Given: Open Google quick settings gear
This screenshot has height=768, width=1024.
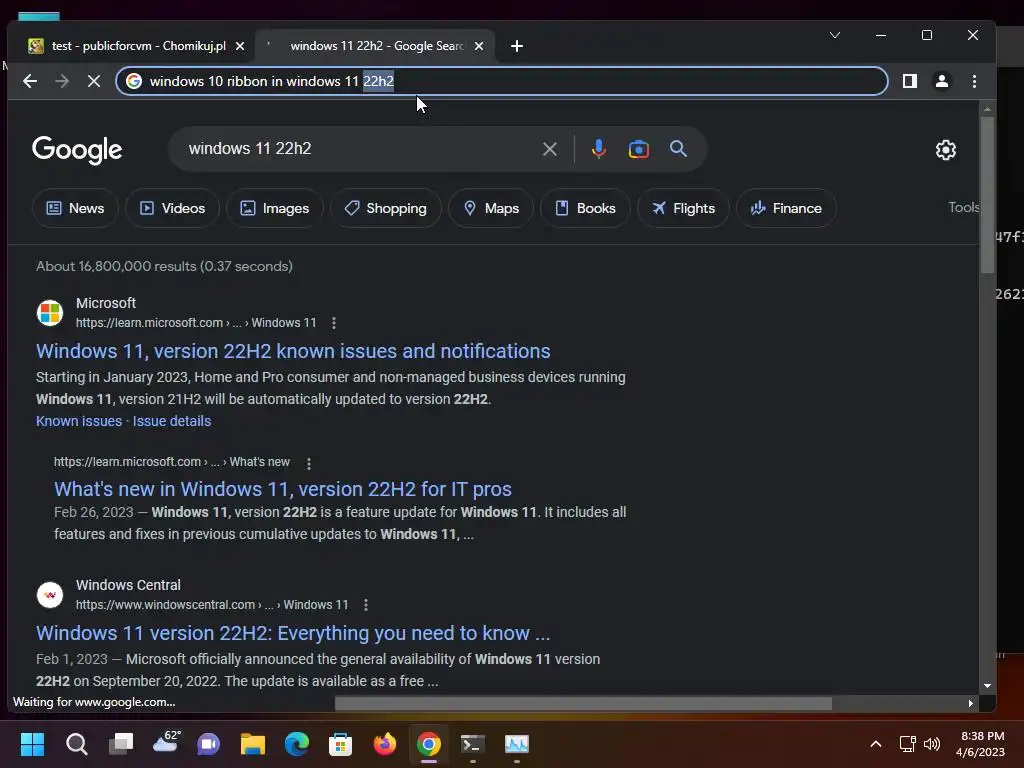Looking at the screenshot, I should [946, 150].
